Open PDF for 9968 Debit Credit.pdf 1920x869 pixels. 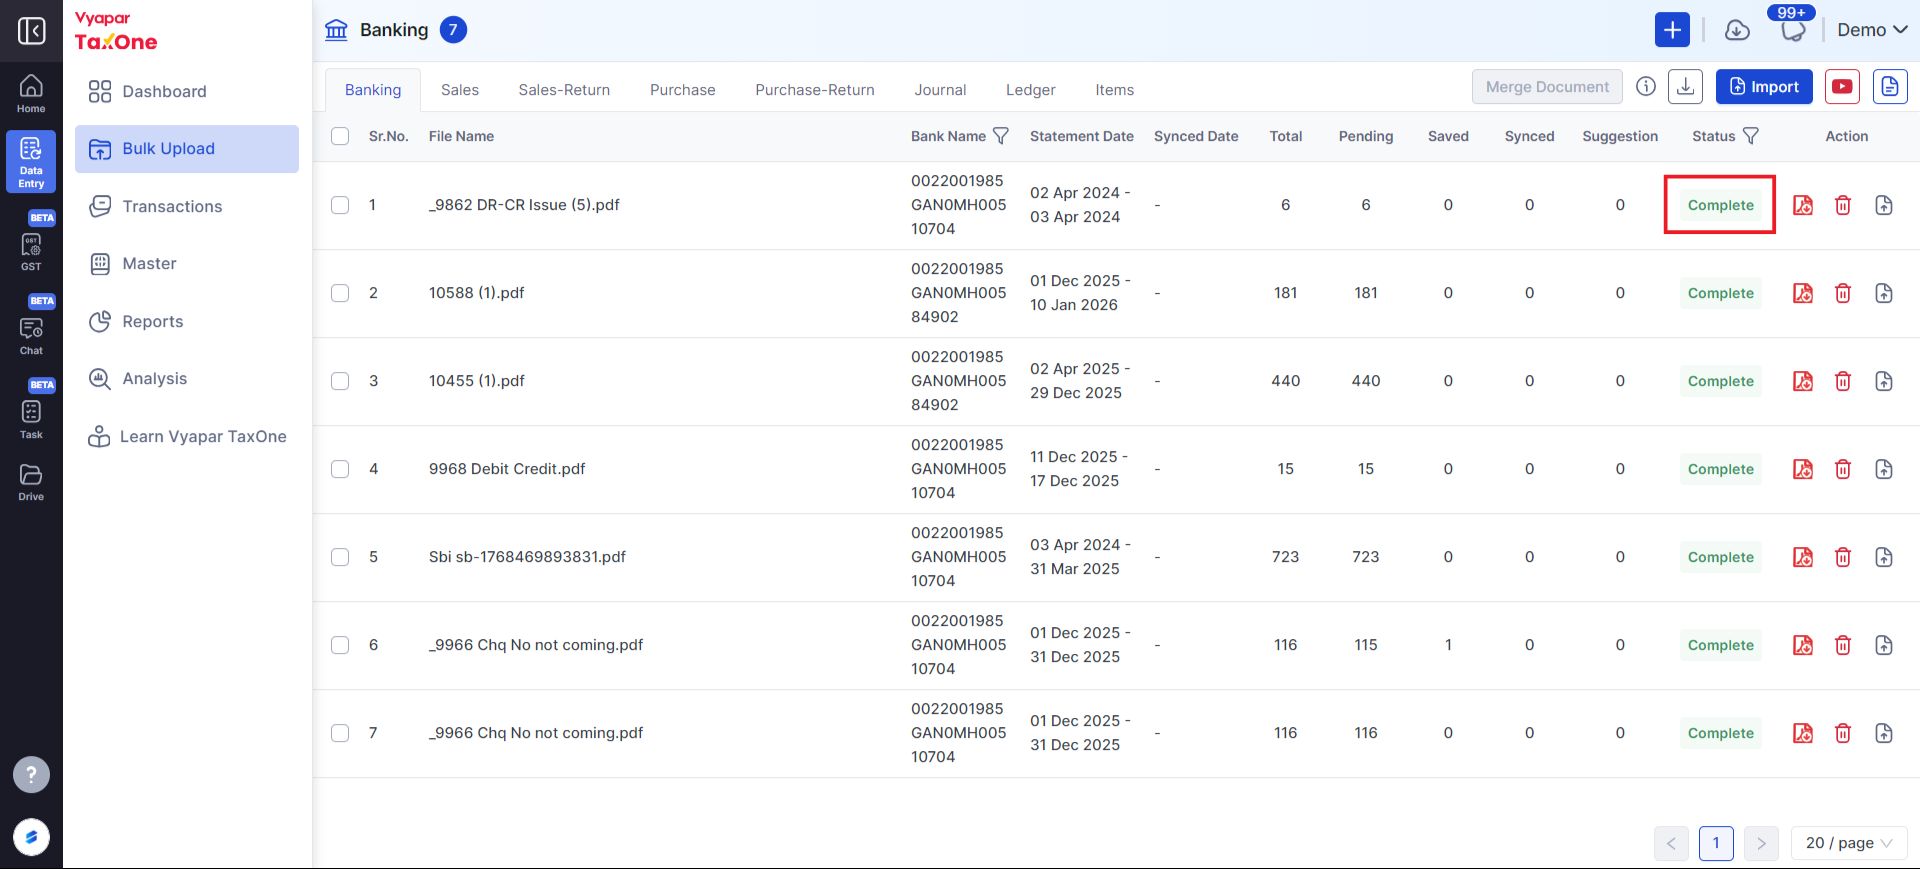[x=1803, y=469]
